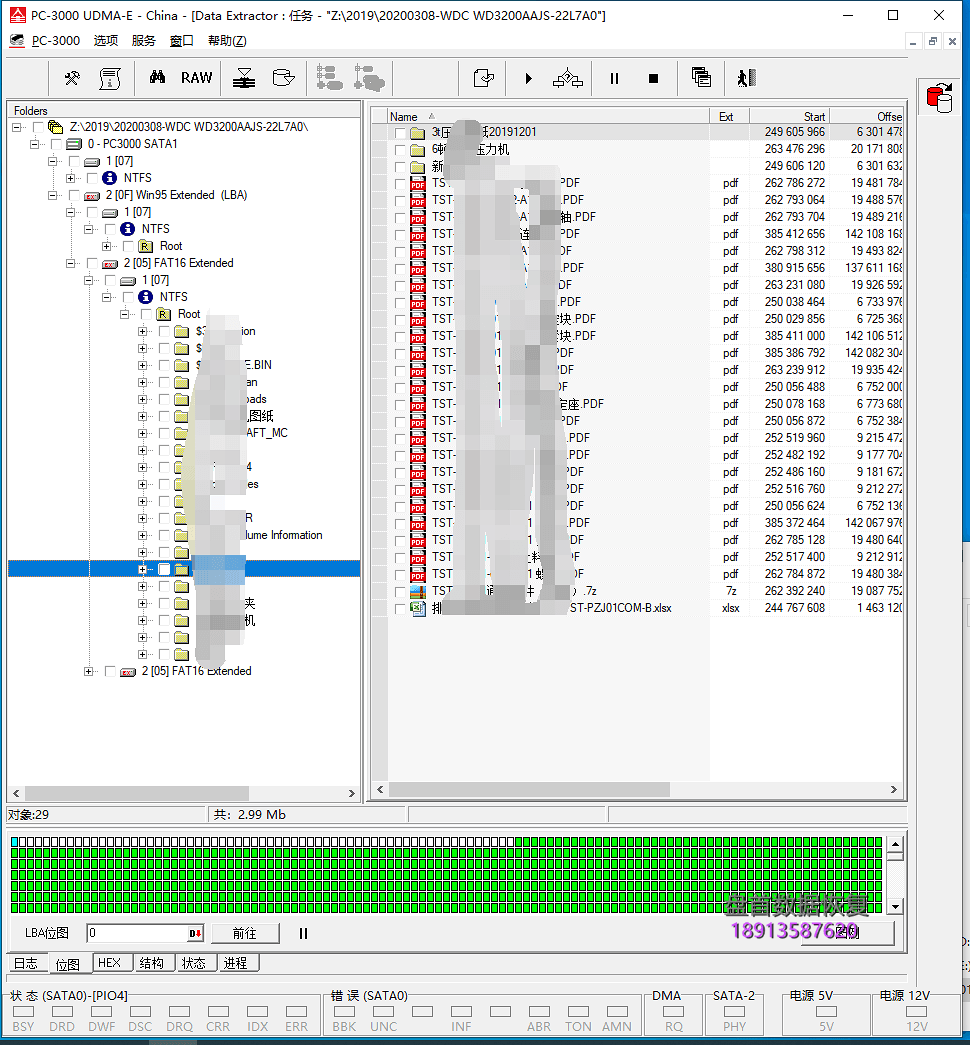This screenshot has height=1045, width=970.
Task: Sort file list by Ext column header
Action: pos(729,117)
